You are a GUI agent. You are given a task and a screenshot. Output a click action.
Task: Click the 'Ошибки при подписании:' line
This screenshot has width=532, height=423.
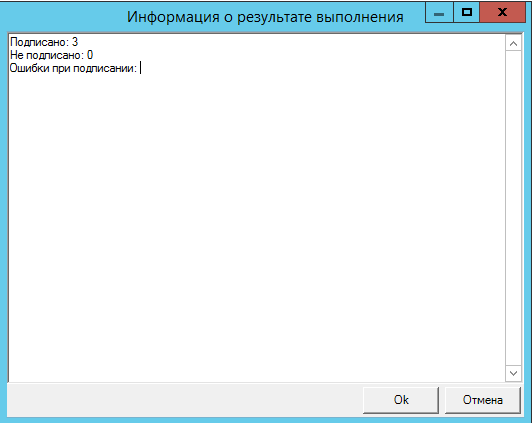(73, 68)
